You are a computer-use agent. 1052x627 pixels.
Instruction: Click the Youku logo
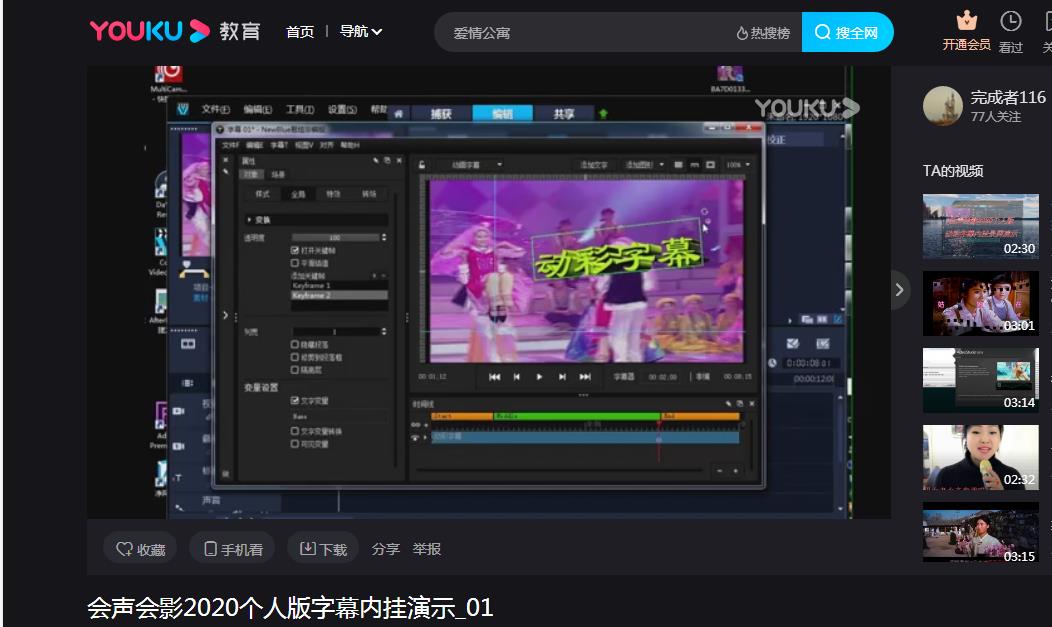pos(150,31)
